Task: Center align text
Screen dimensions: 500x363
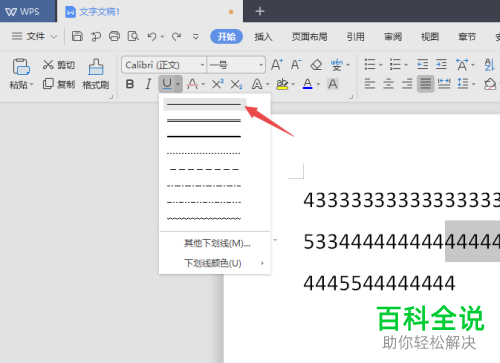Action: tap(388, 84)
